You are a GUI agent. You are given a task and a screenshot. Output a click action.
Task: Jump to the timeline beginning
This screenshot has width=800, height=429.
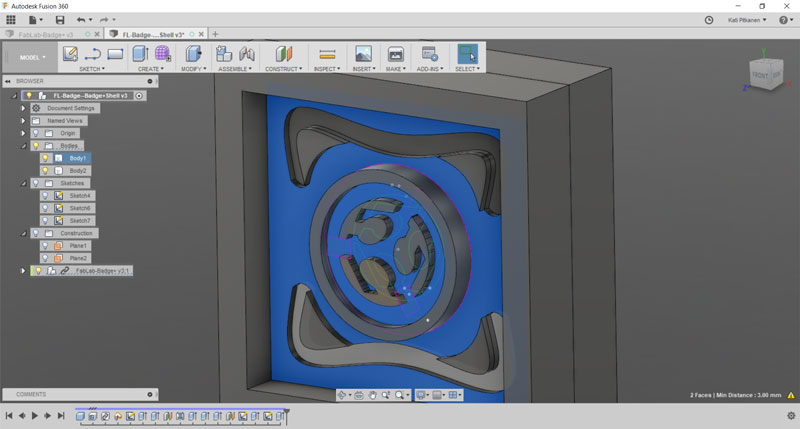pos(9,416)
